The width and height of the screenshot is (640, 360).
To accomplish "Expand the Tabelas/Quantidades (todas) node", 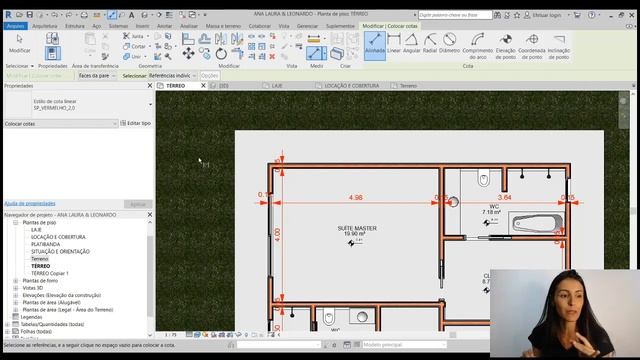I will click(7, 324).
